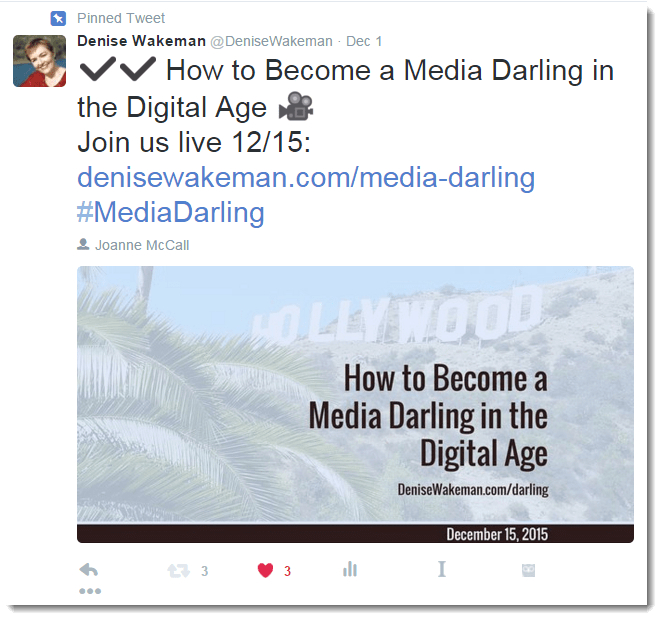Open tweet analytics bar chart icon
The image size is (662, 620).
click(350, 569)
